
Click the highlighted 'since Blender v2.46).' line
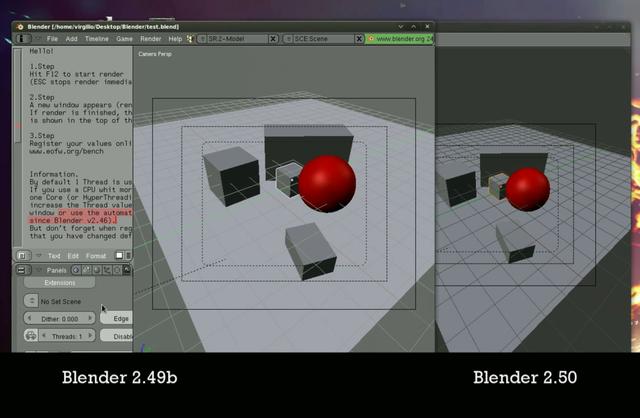tap(73, 220)
